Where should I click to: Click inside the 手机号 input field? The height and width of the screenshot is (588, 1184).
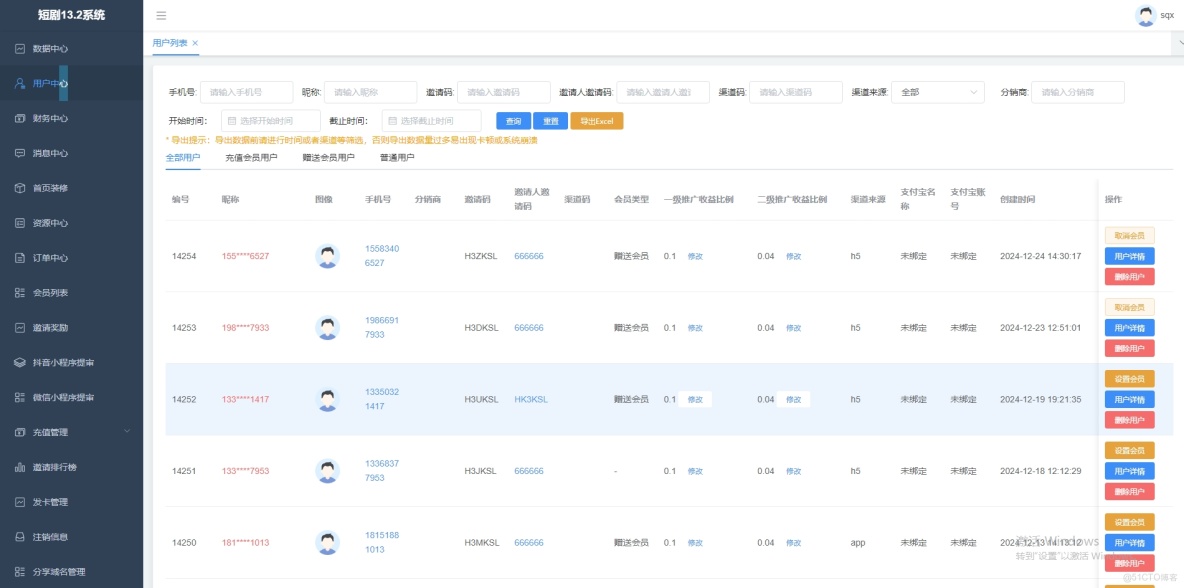pyautogui.click(x=245, y=91)
